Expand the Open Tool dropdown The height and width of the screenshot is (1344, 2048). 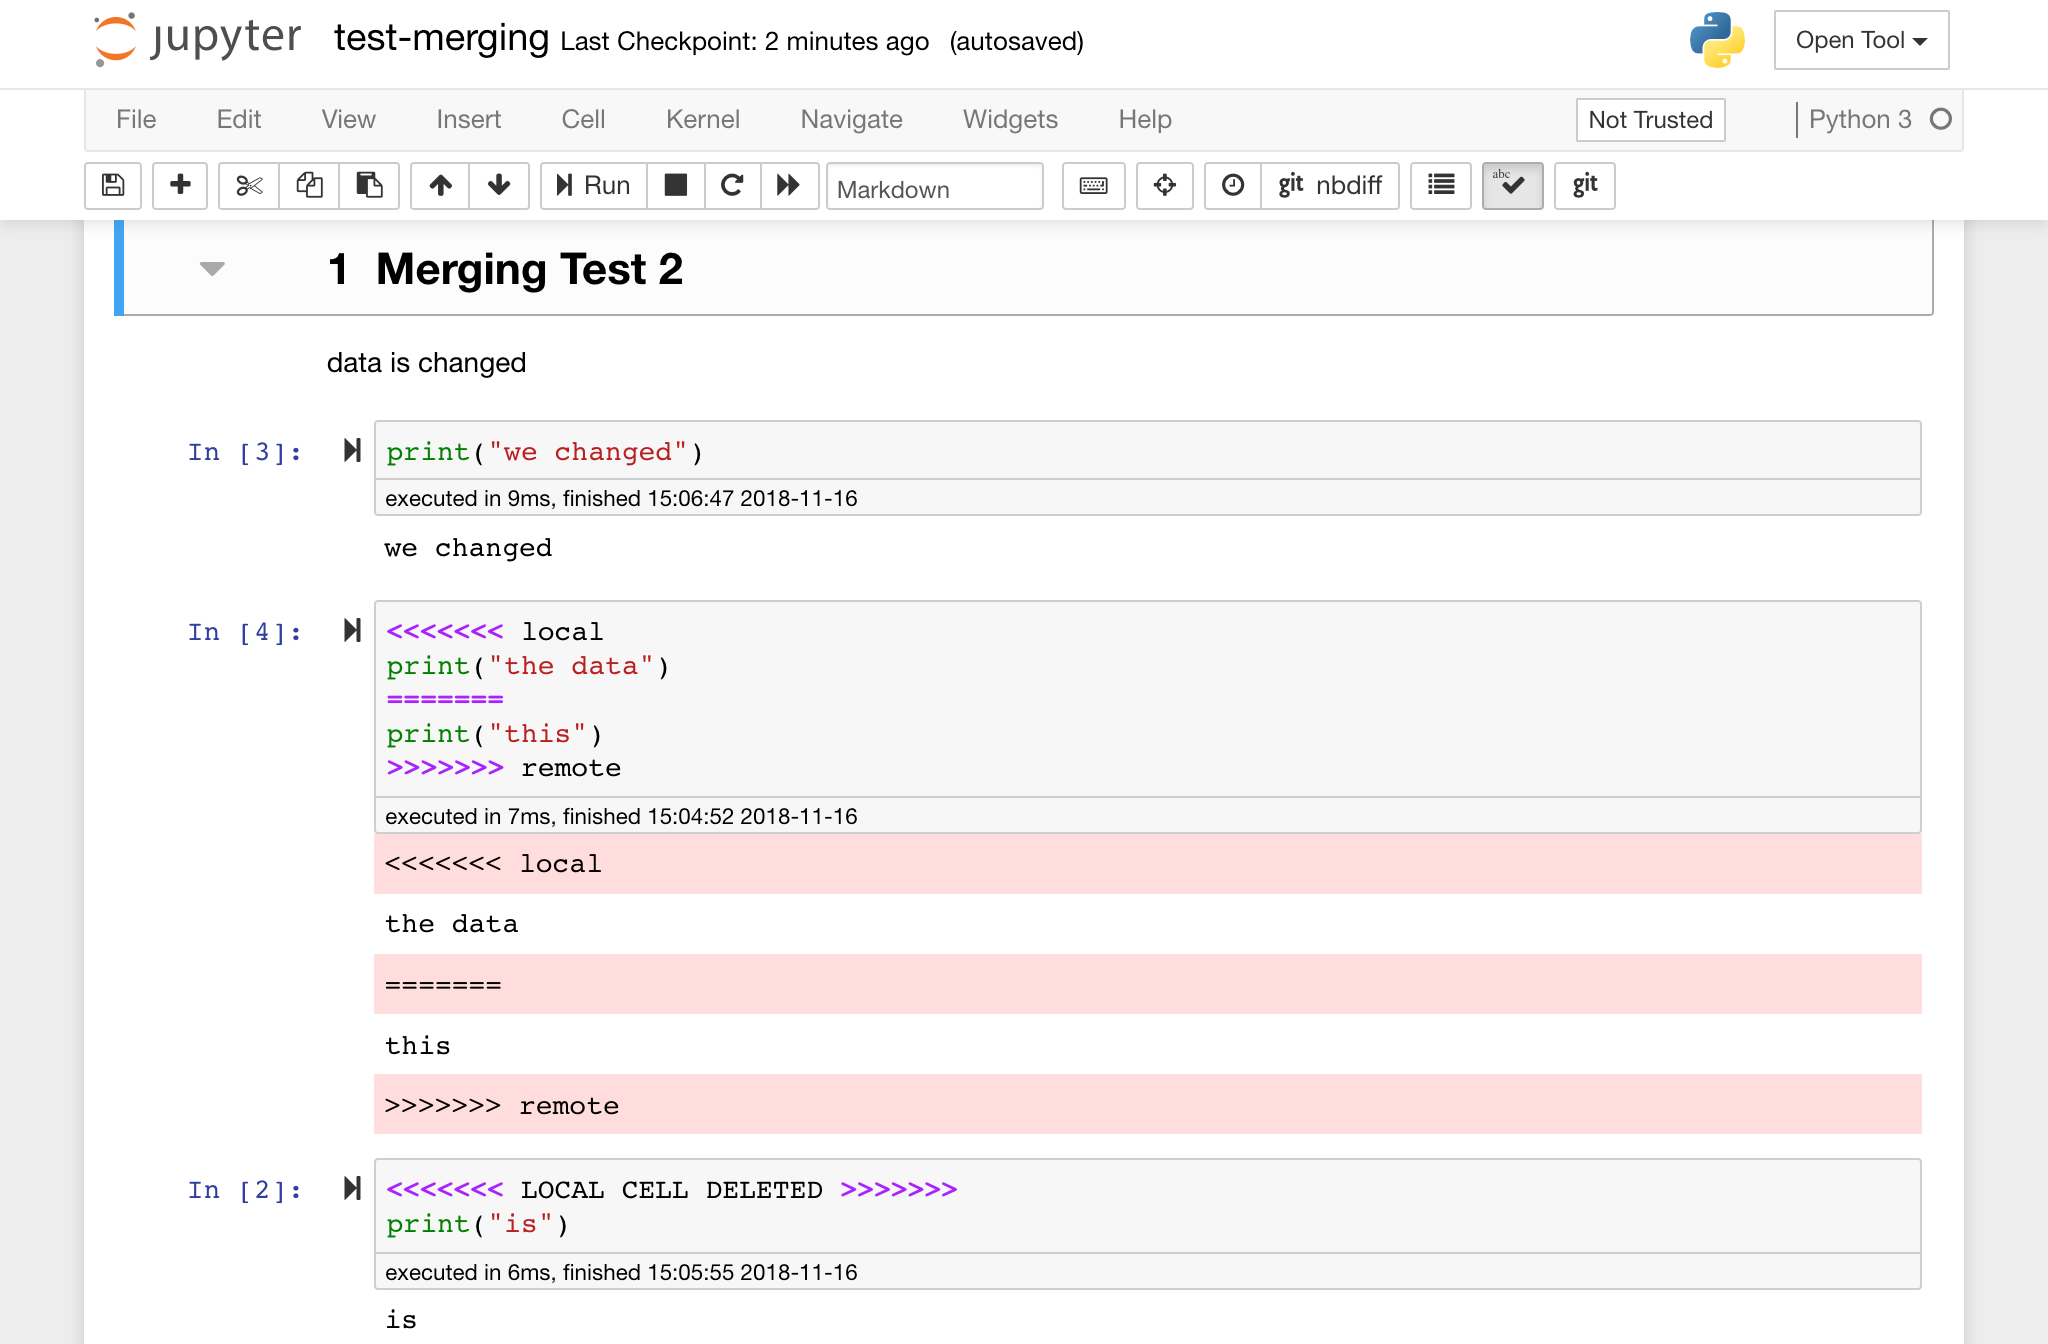1861,40
